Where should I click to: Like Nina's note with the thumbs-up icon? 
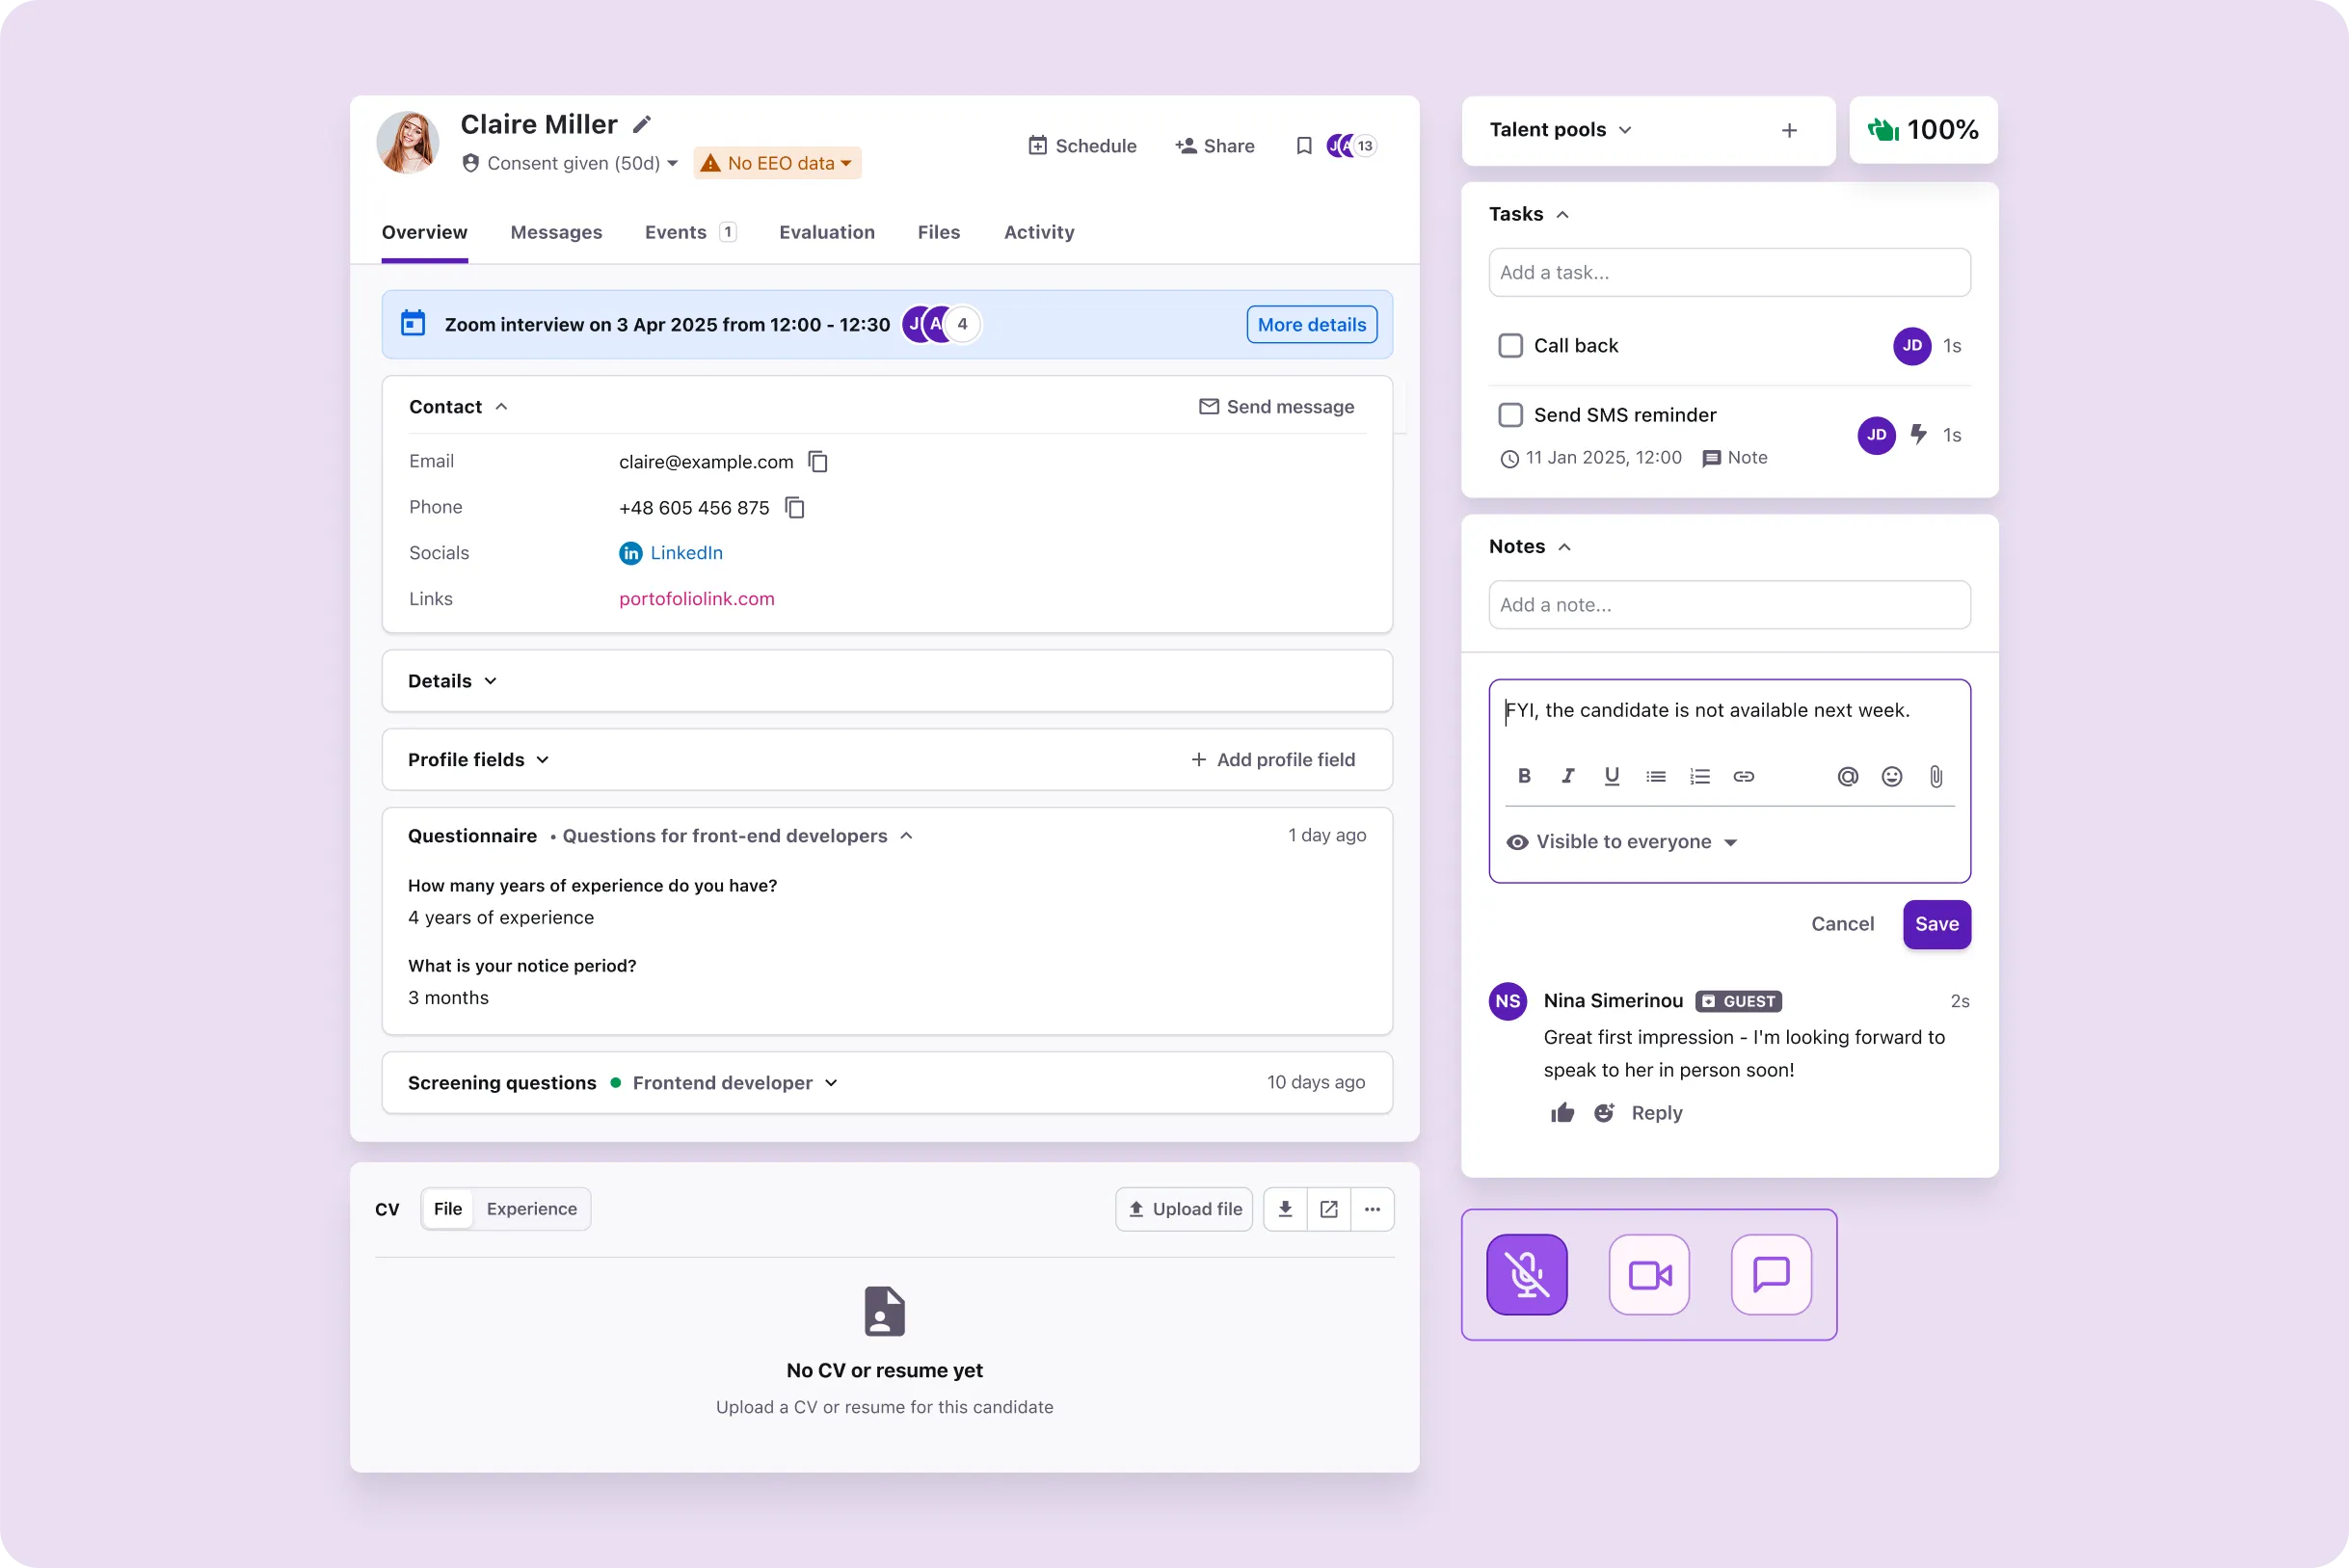[1562, 1113]
